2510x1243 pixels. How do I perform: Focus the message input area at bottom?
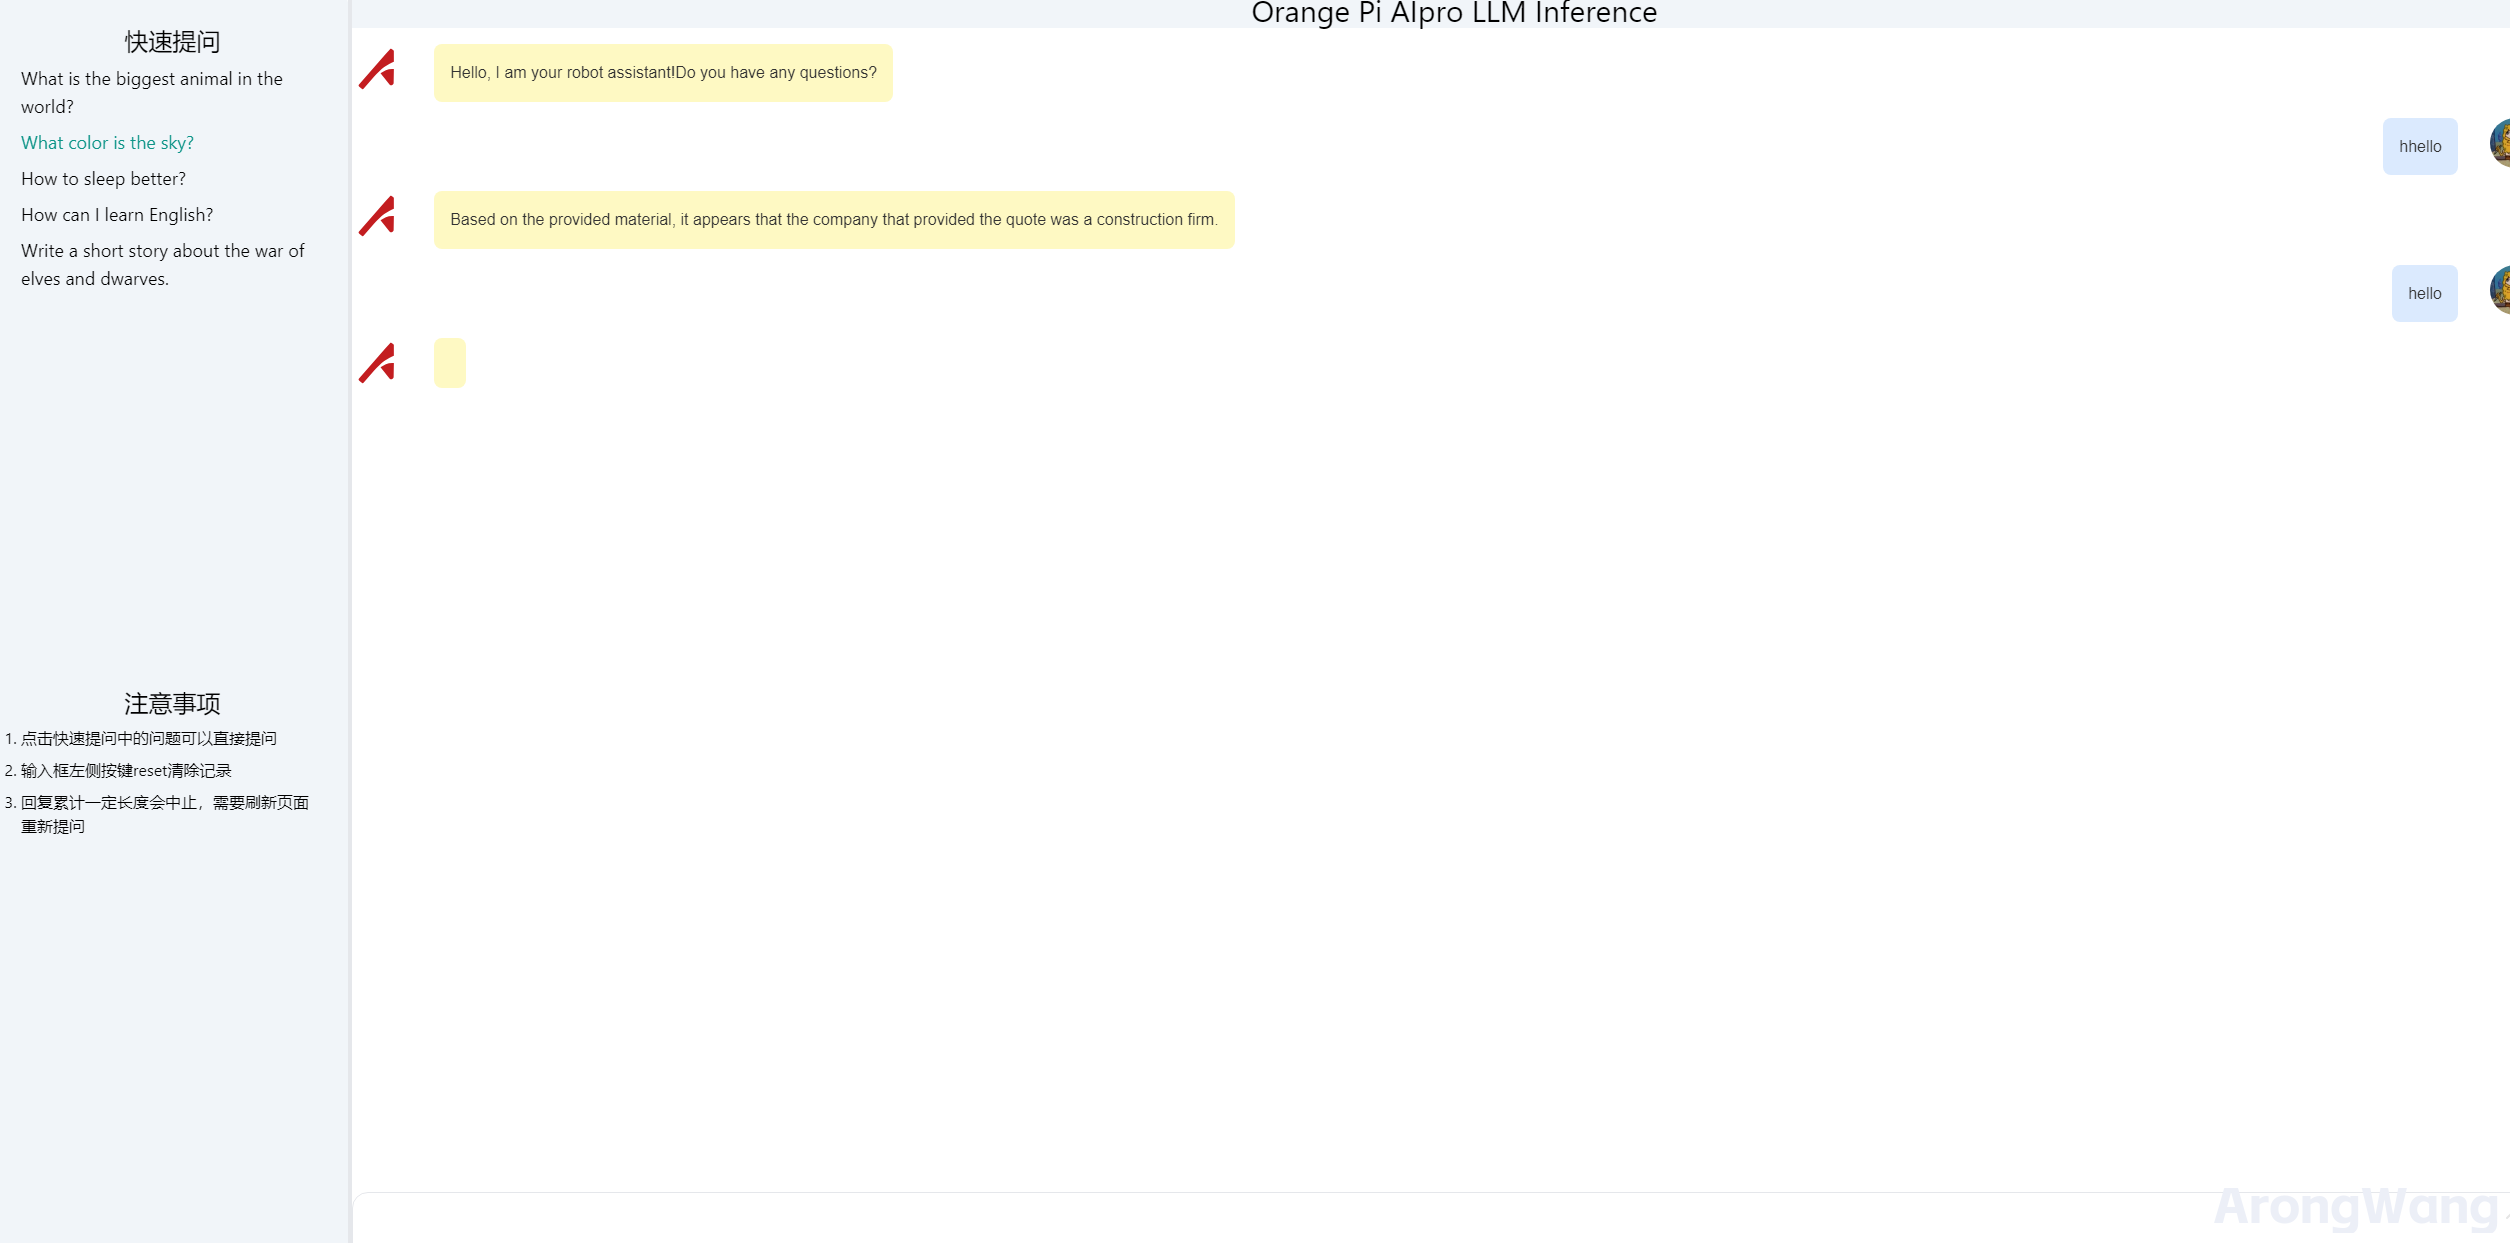pos(1430,1218)
